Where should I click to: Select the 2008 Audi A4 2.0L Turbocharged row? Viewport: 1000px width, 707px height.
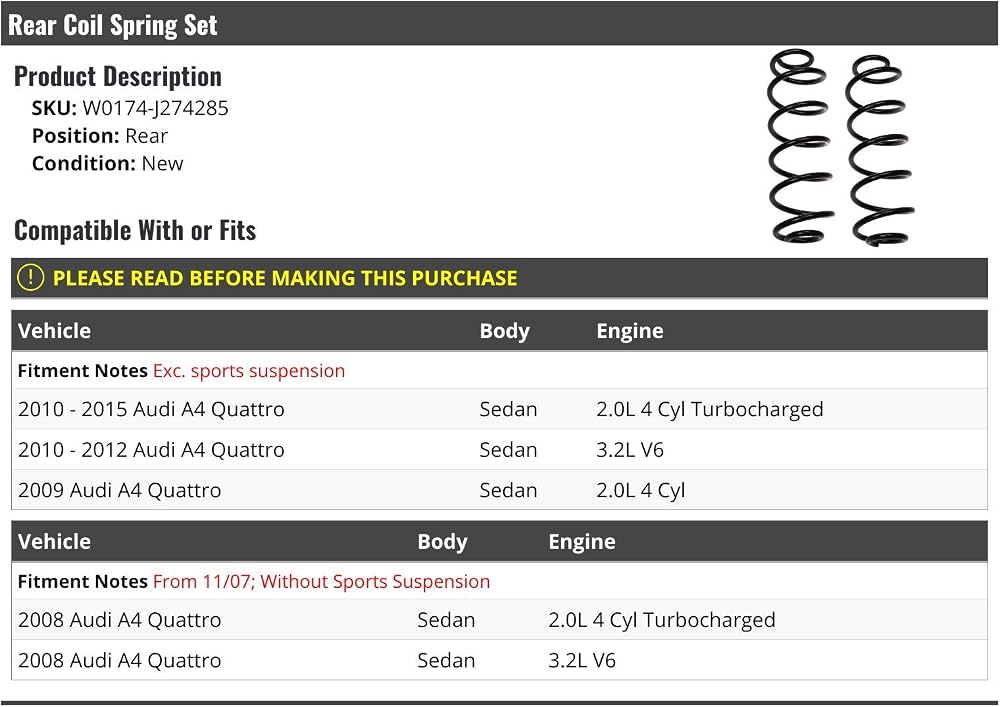click(499, 620)
